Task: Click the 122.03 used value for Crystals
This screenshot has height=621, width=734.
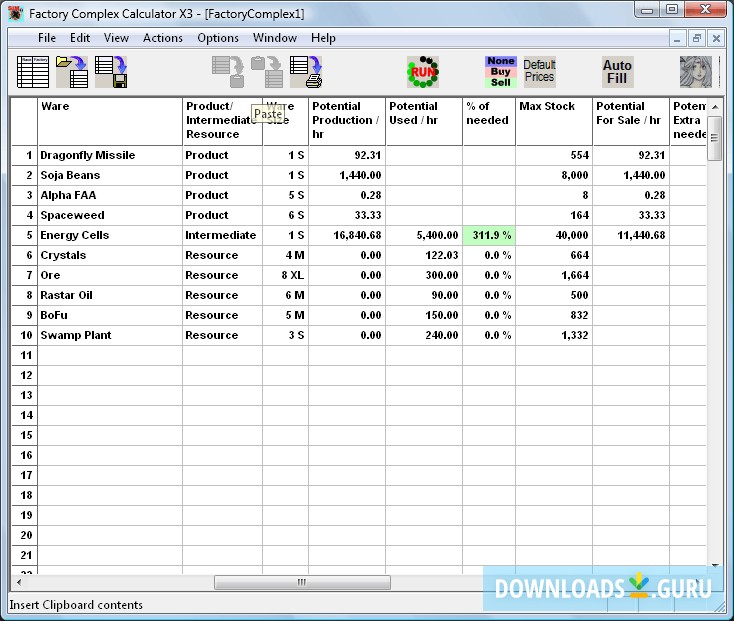Action: 424,256
